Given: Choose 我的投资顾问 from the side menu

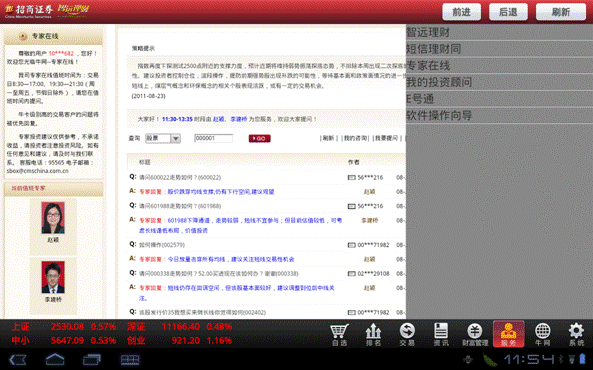Looking at the screenshot, I should point(499,82).
